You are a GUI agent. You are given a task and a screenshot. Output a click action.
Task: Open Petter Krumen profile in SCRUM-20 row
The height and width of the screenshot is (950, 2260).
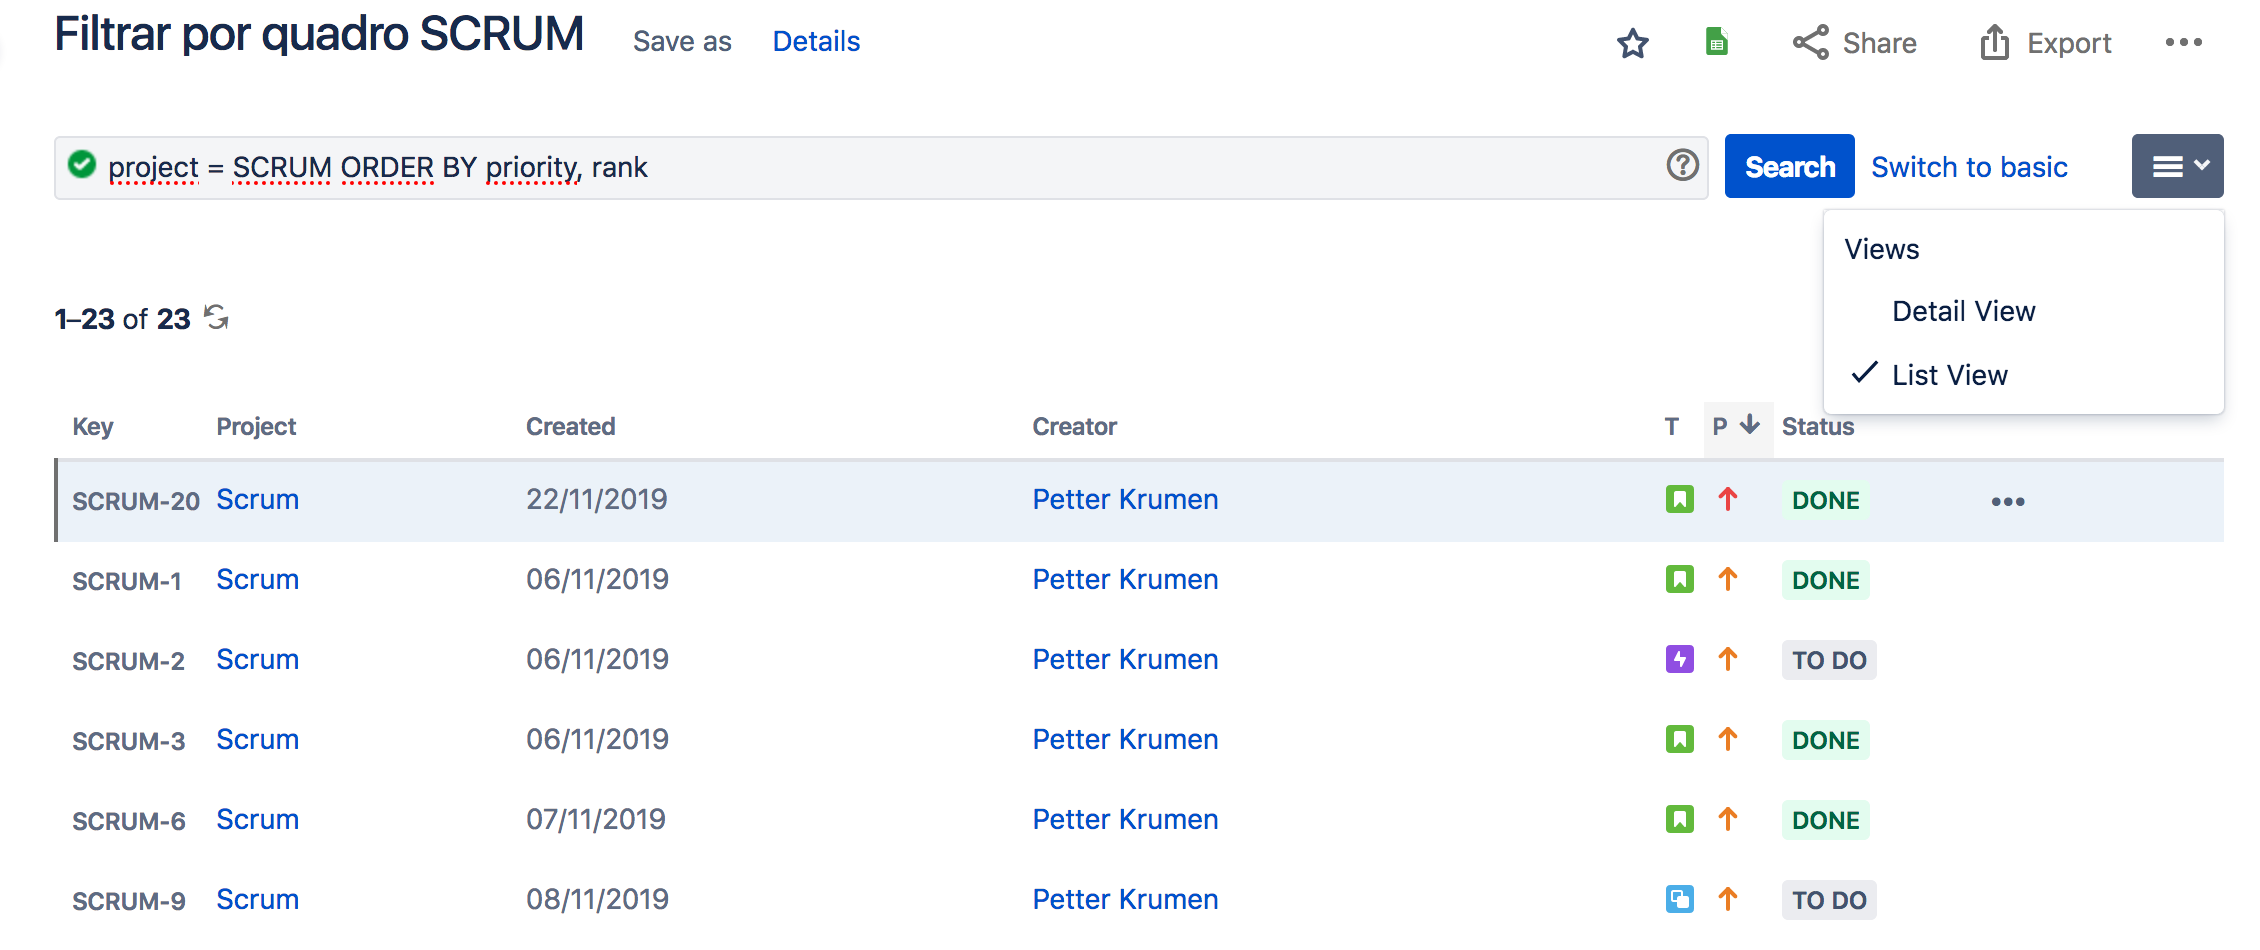(1125, 499)
